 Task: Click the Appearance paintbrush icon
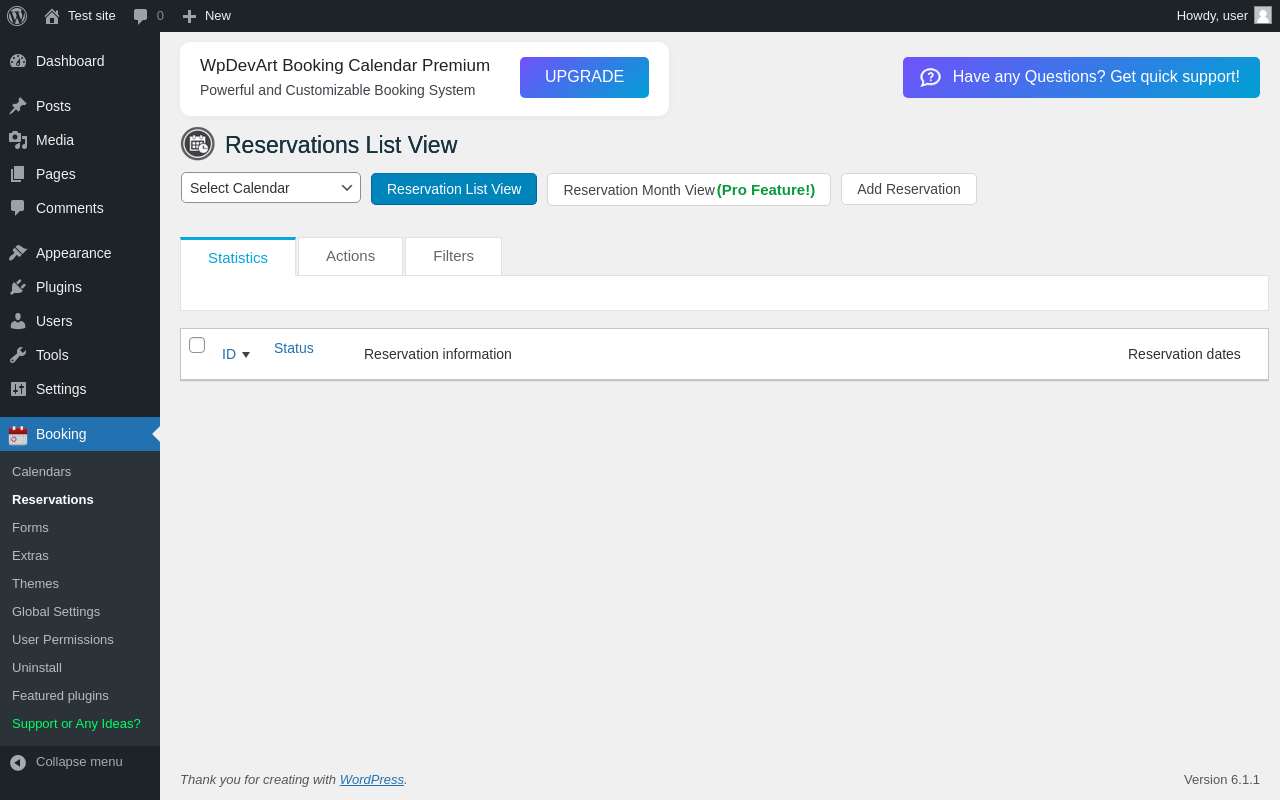[18, 253]
